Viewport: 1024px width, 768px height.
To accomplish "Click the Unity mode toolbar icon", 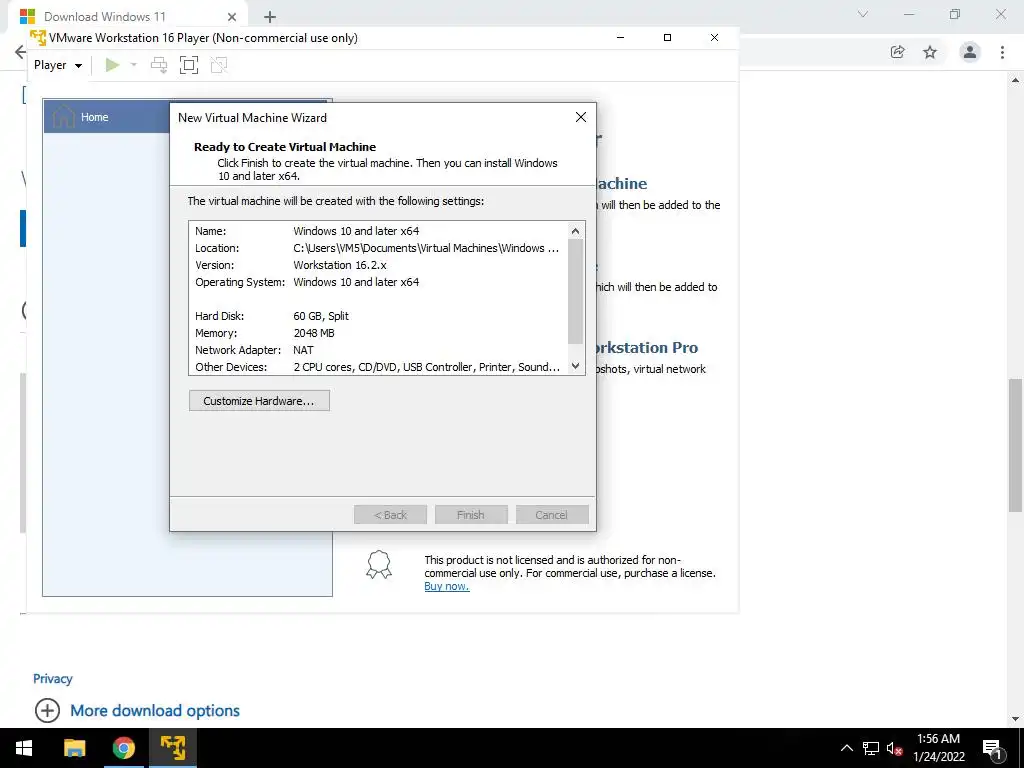I will (x=219, y=65).
